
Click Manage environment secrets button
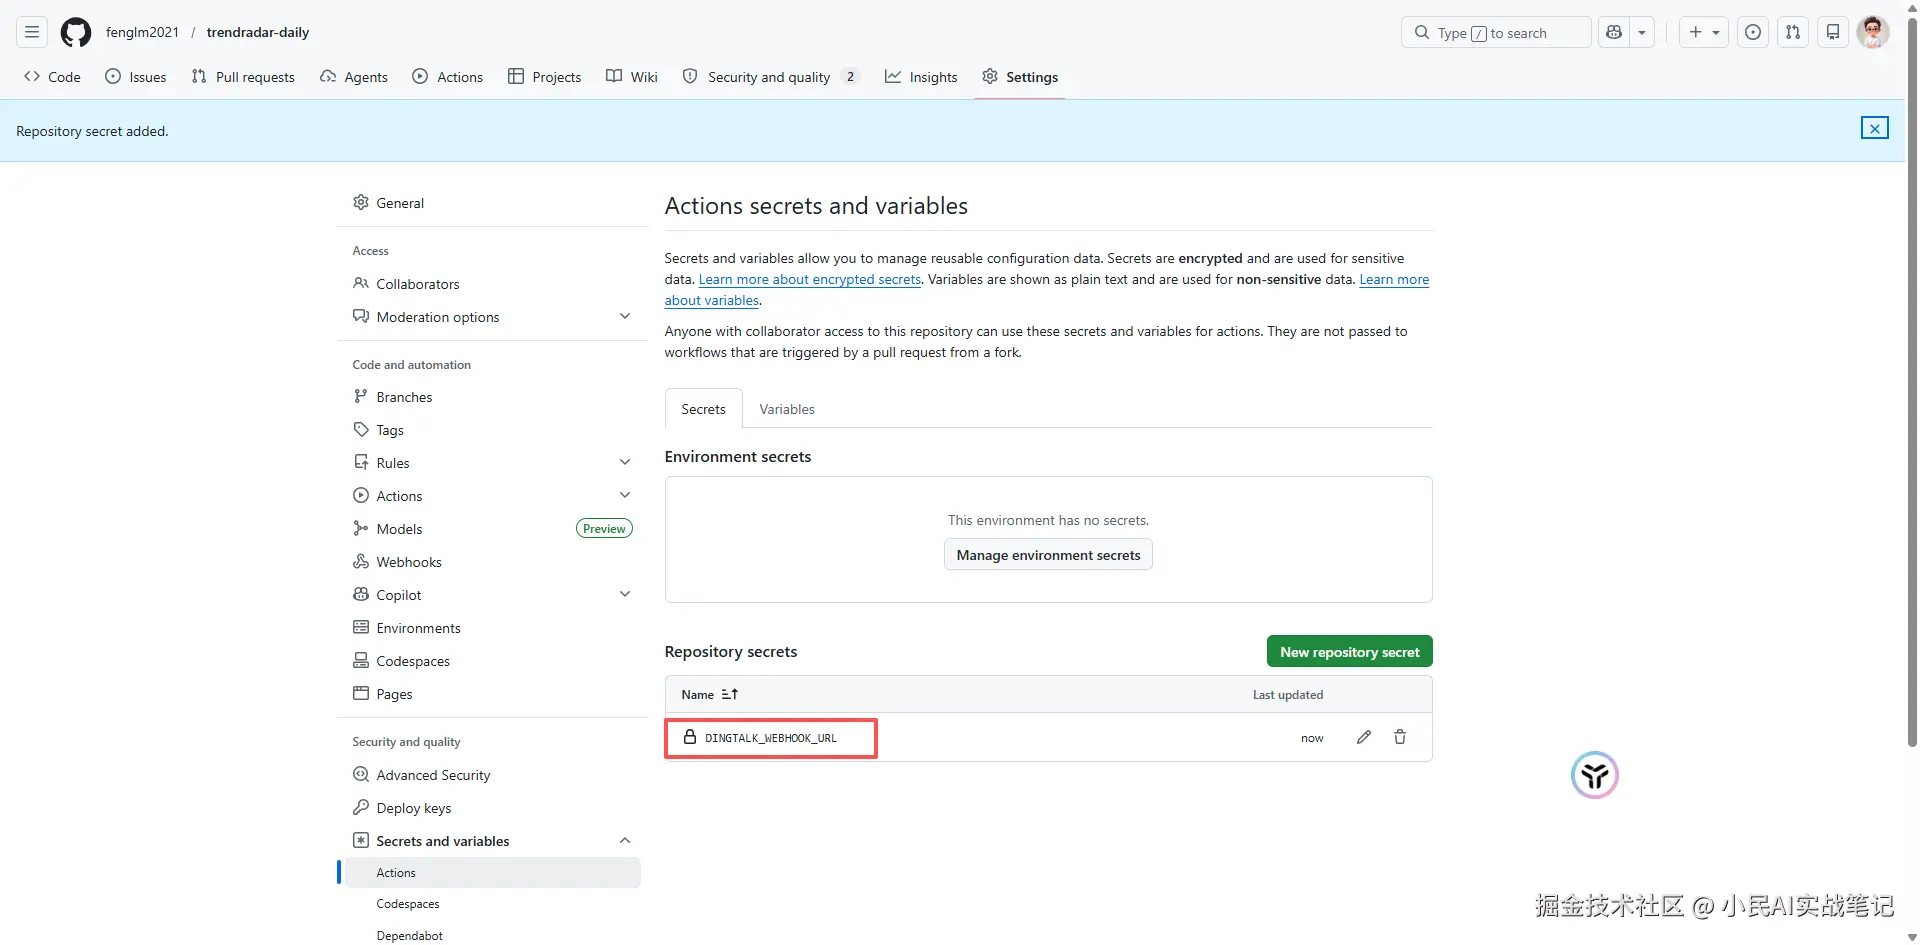point(1048,555)
